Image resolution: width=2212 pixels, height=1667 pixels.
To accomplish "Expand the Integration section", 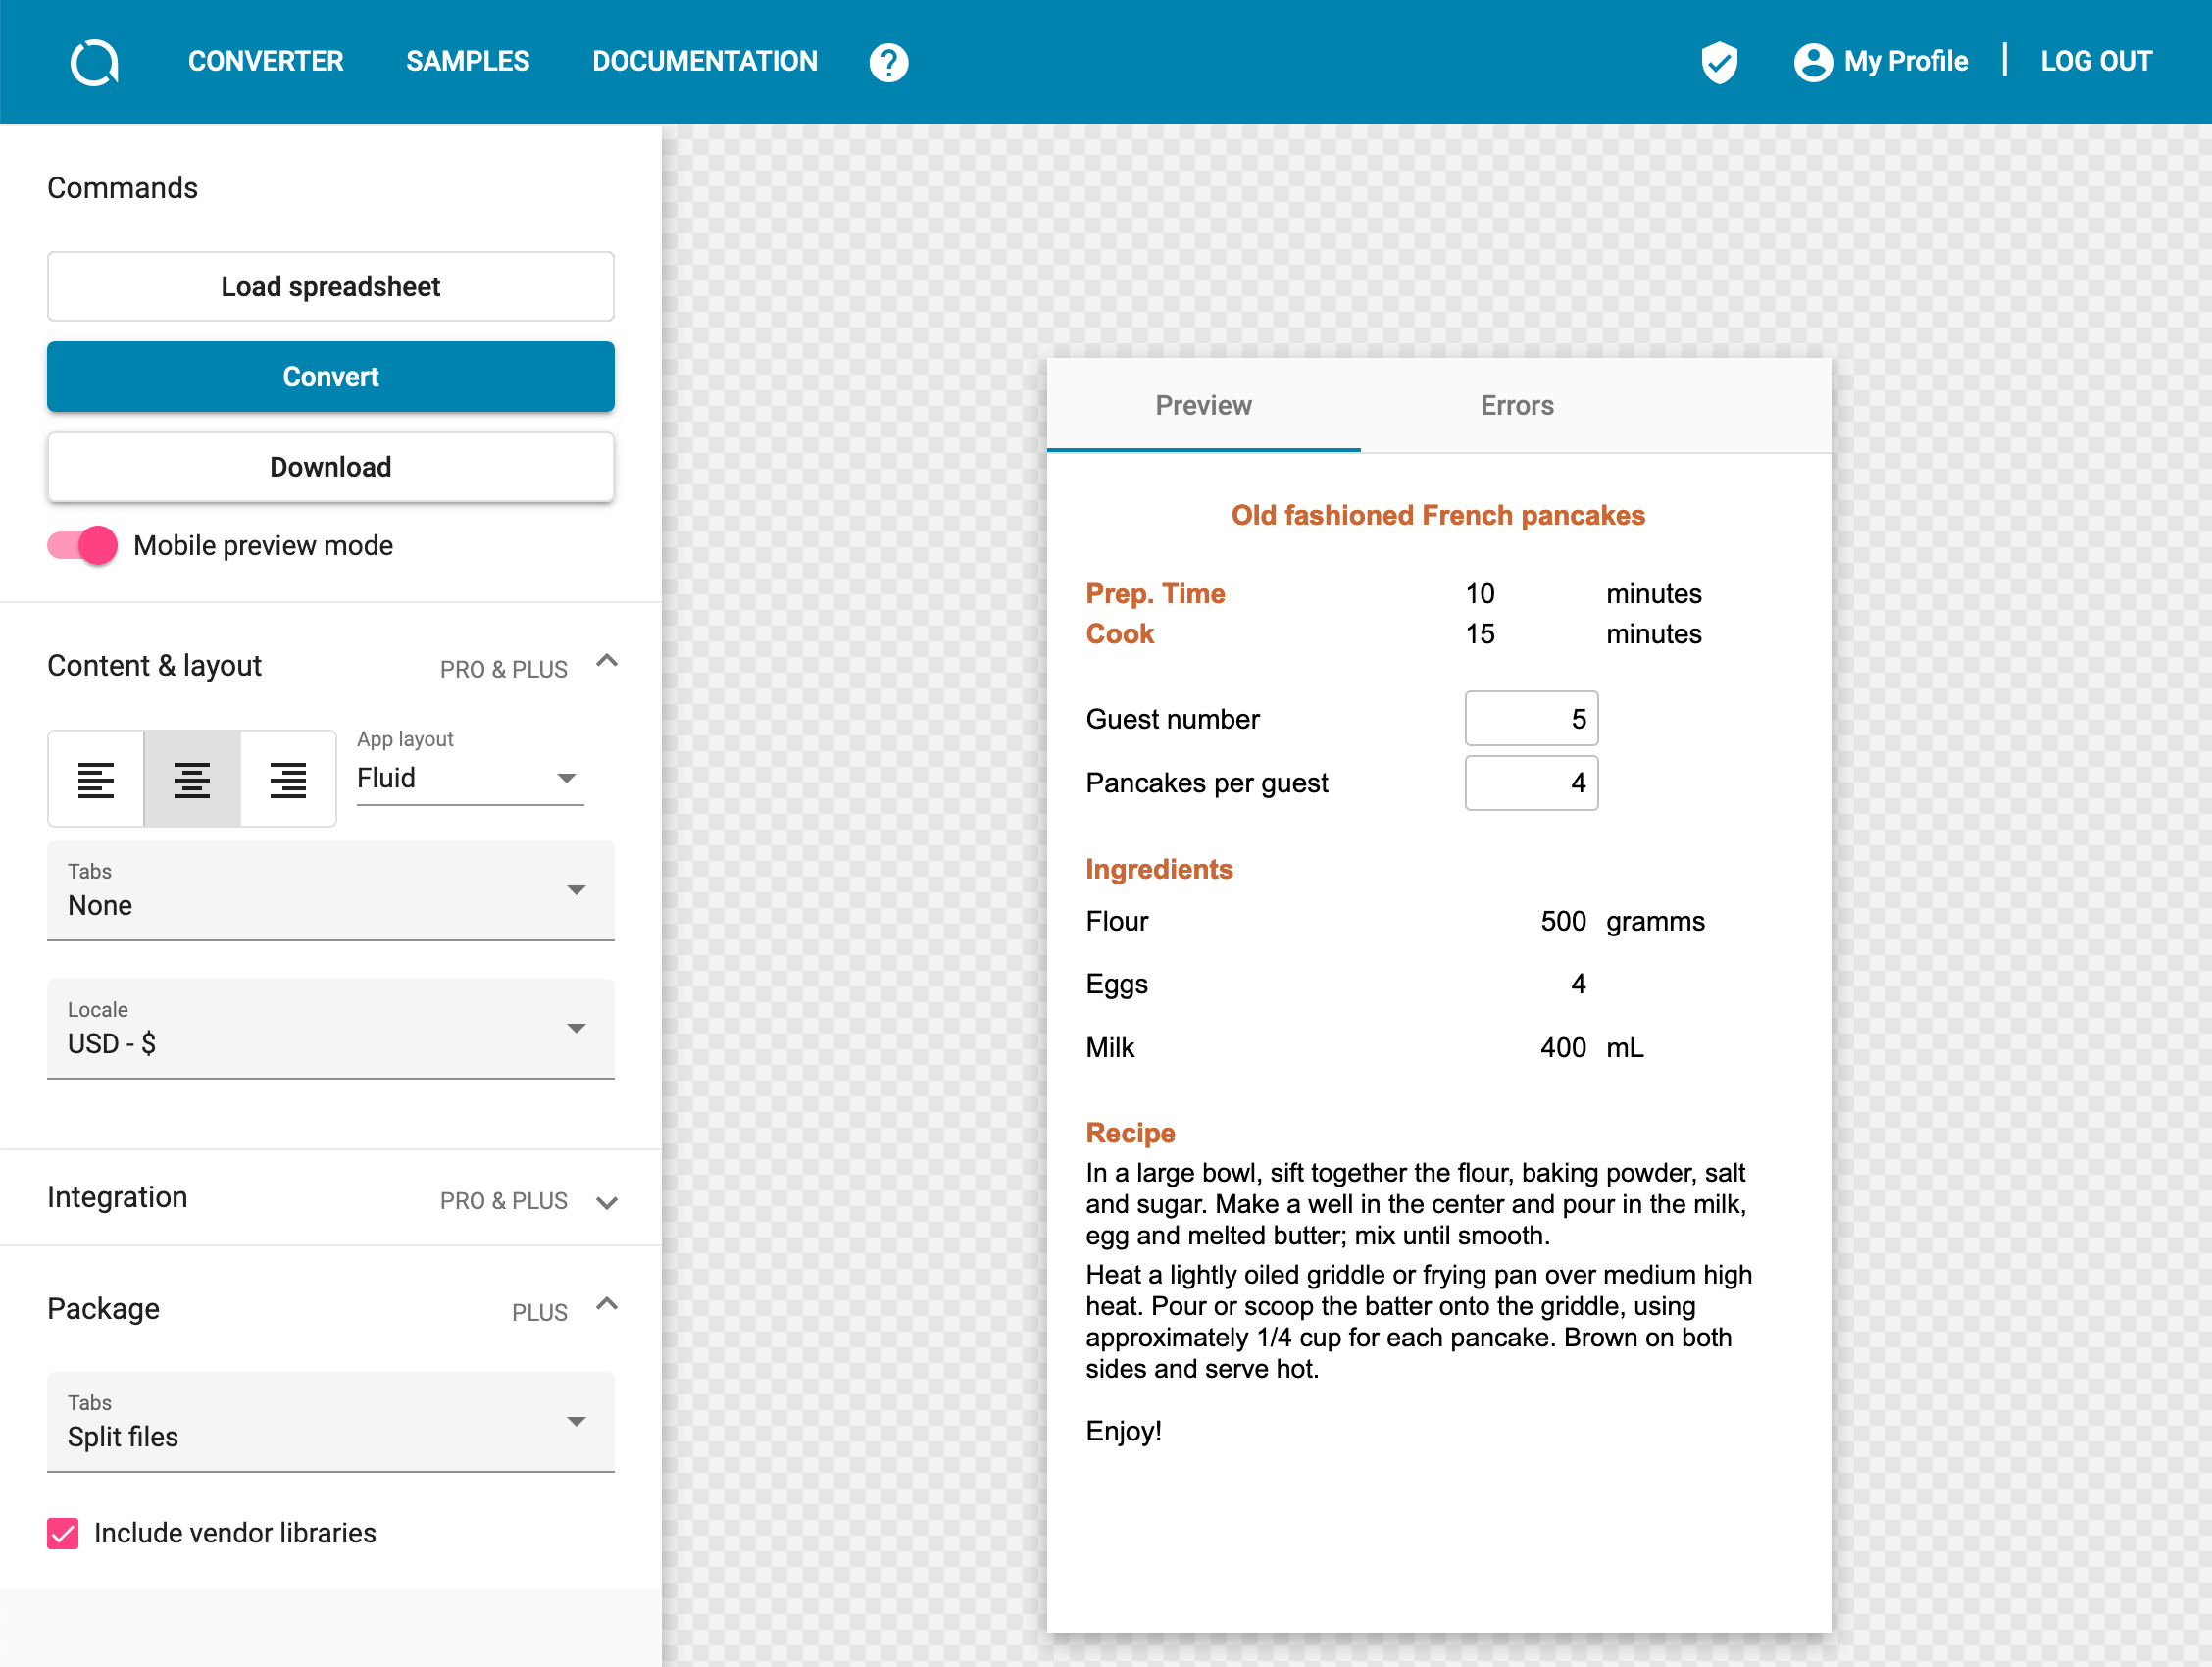I will tap(607, 1201).
